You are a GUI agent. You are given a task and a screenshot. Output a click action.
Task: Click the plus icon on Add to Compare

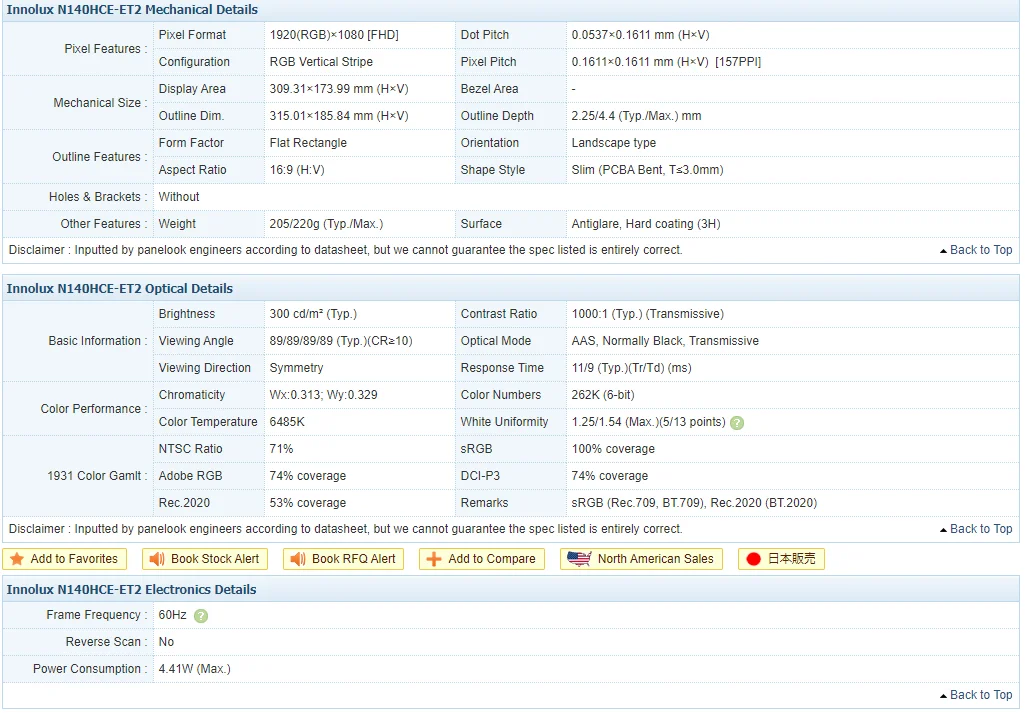434,559
